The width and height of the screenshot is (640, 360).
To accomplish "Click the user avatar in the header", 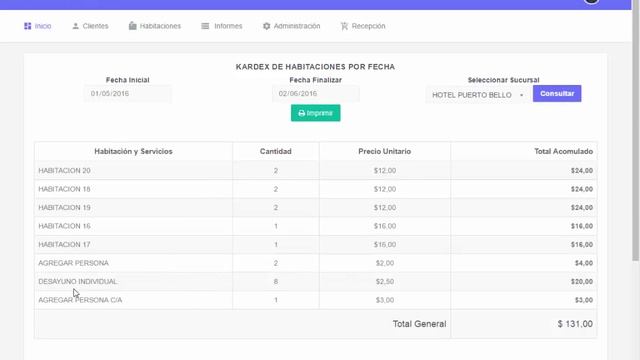I will 591,2.
